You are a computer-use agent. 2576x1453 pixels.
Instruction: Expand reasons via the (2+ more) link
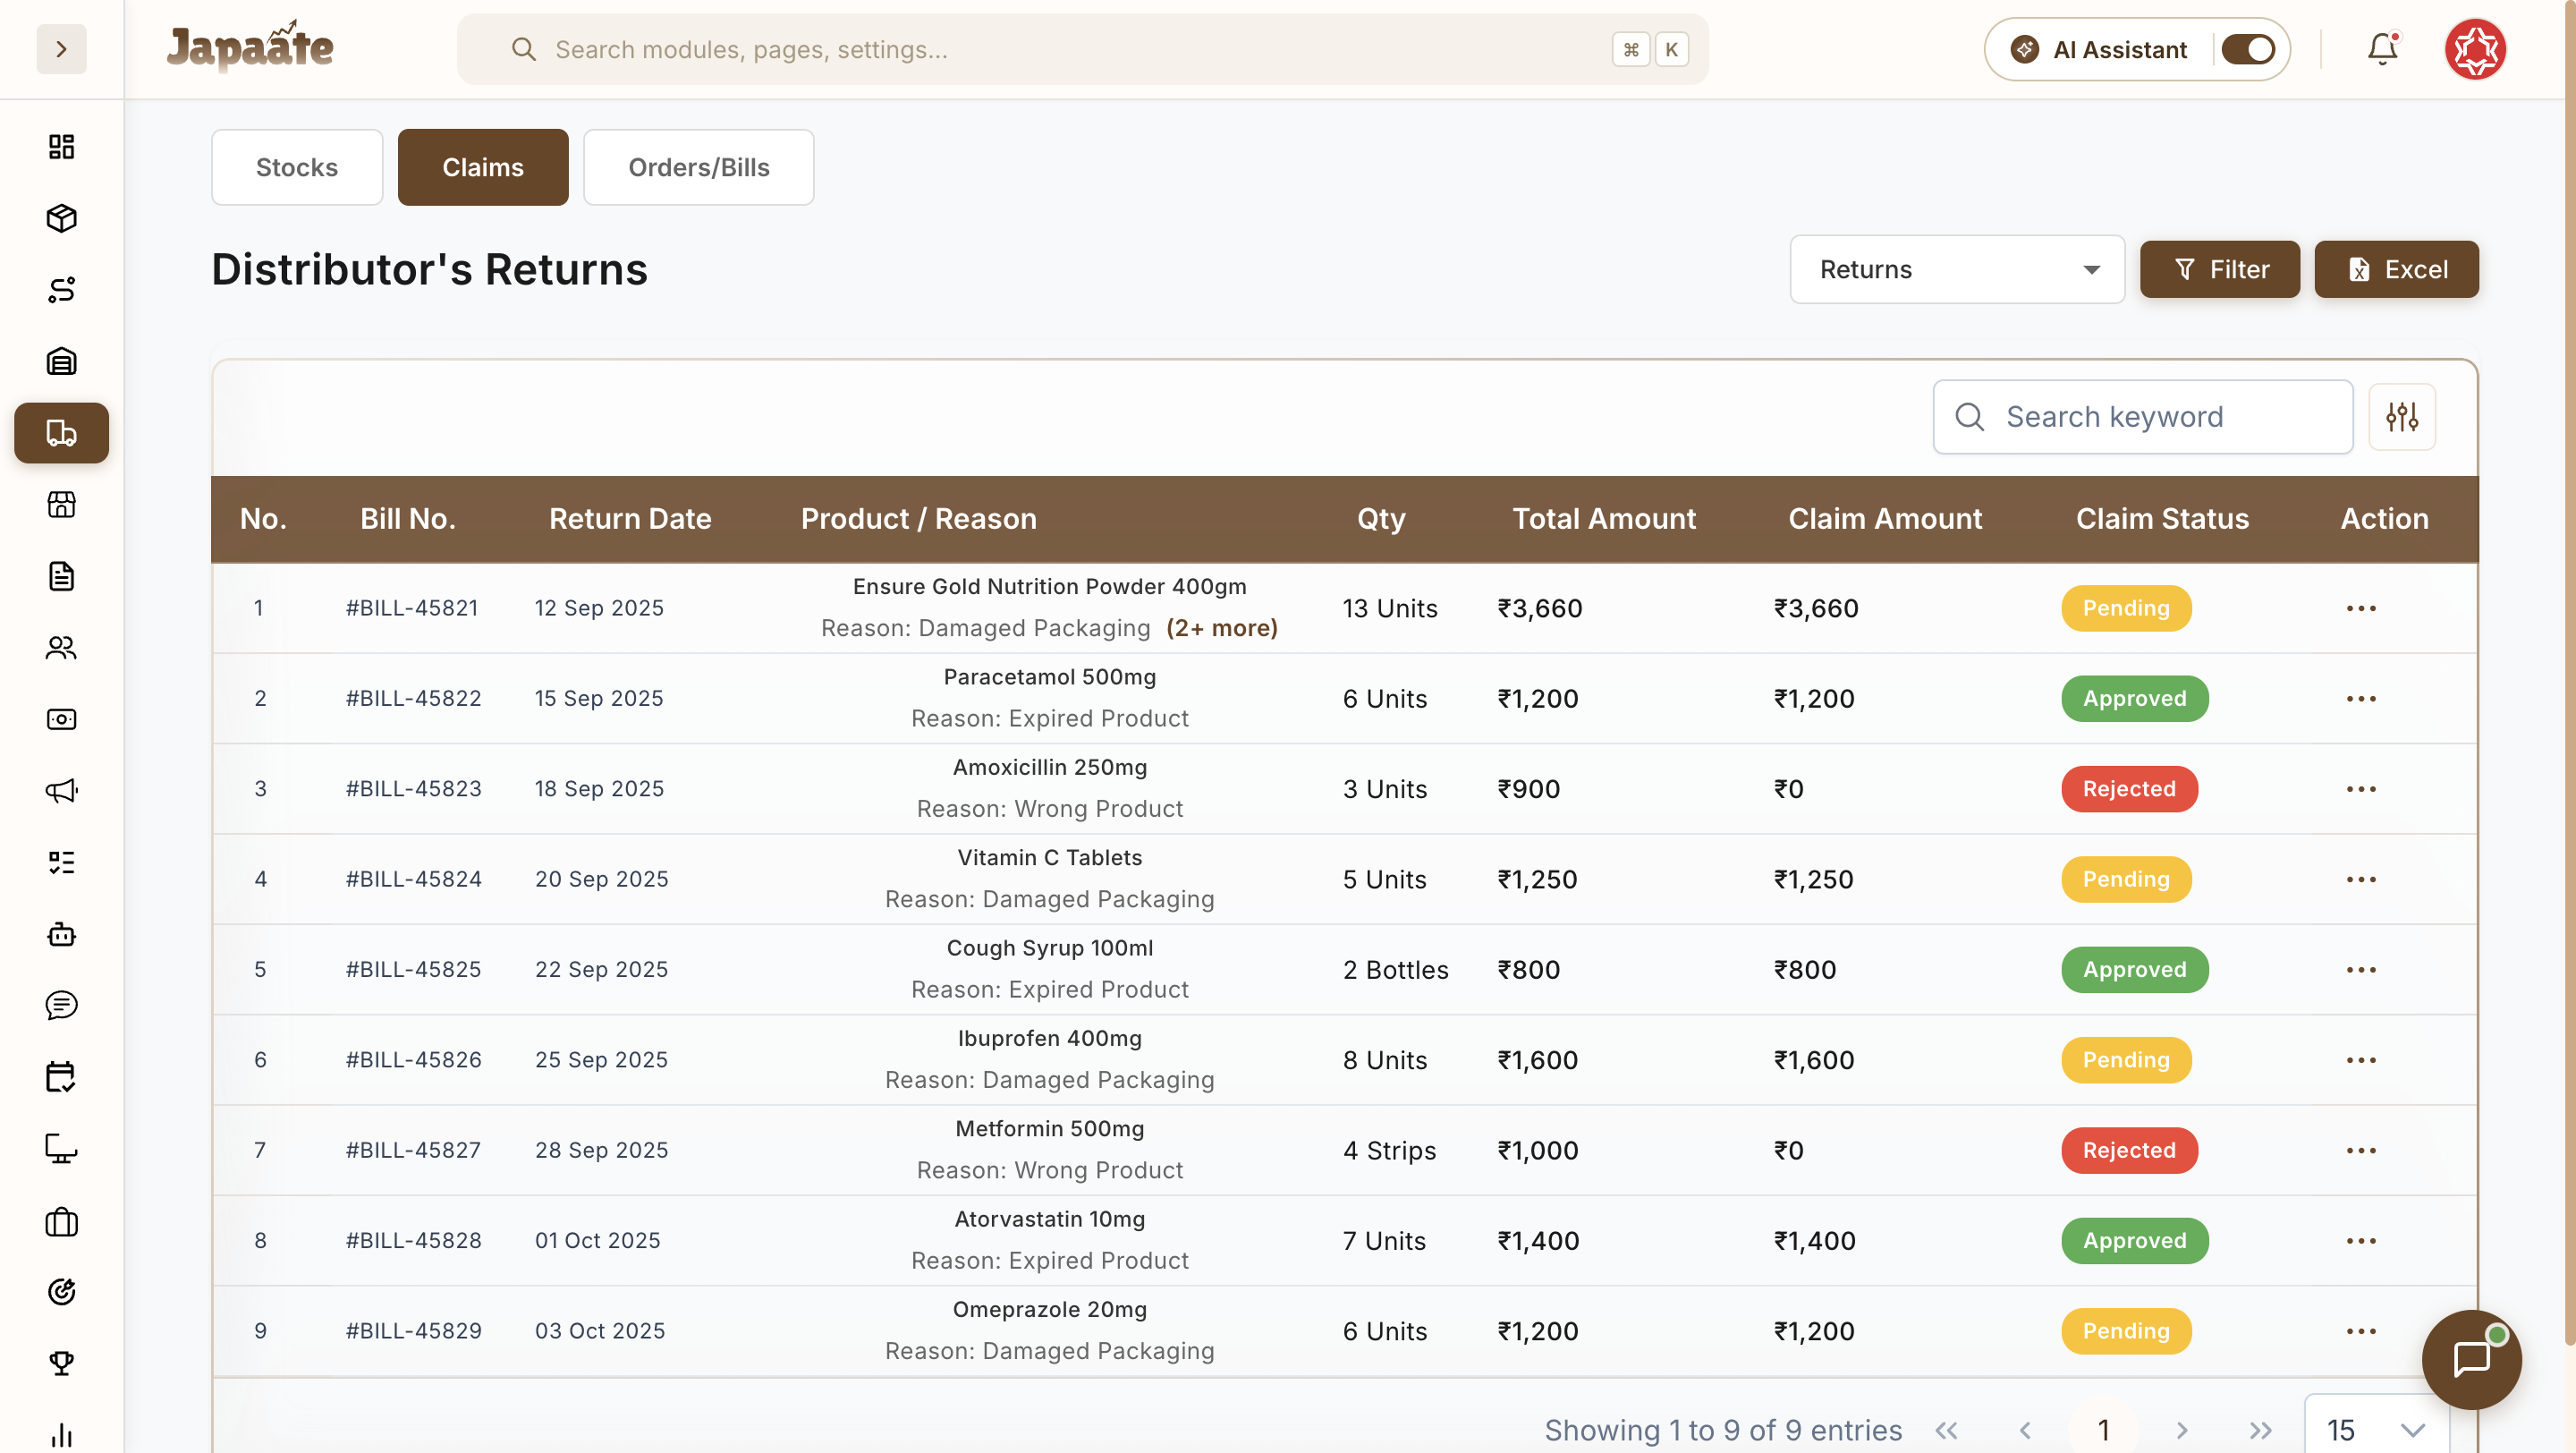[1222, 627]
